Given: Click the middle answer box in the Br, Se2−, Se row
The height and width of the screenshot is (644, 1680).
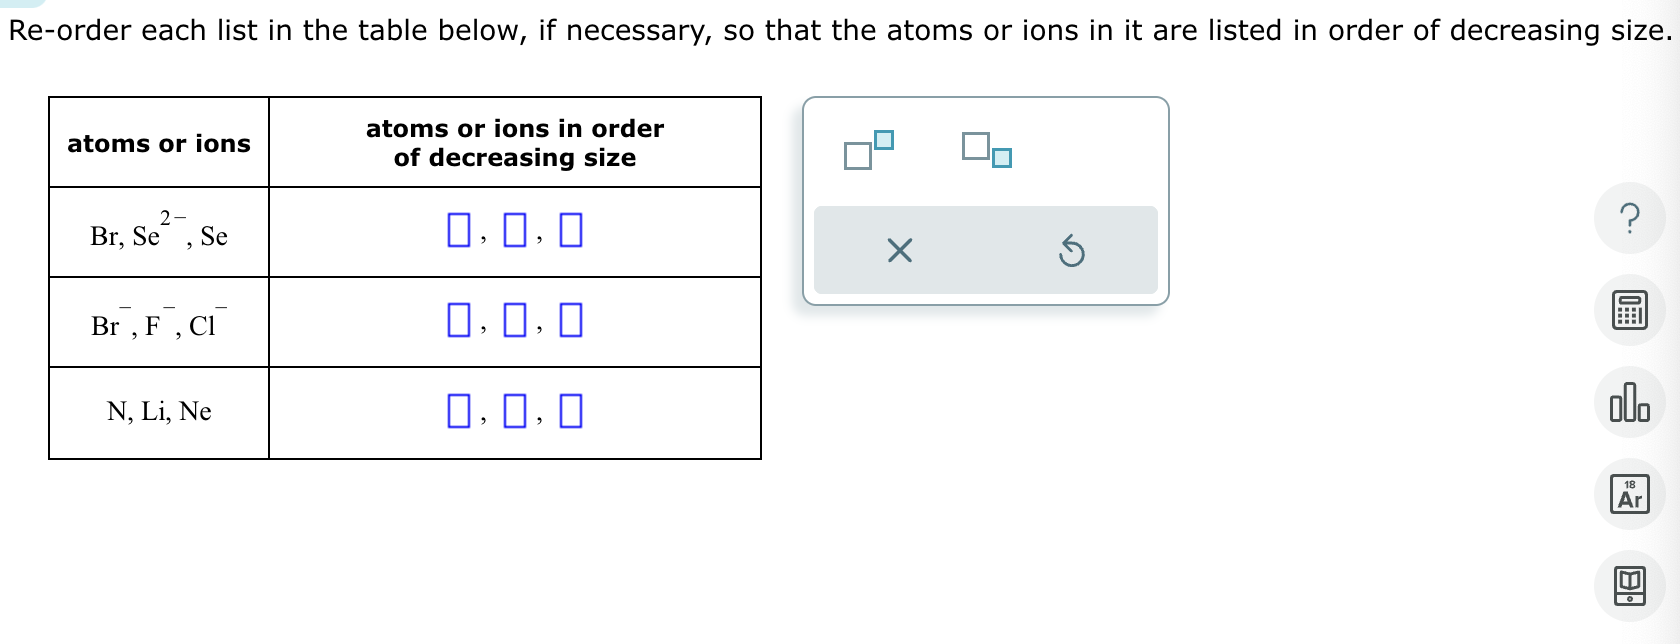Looking at the screenshot, I should (515, 231).
